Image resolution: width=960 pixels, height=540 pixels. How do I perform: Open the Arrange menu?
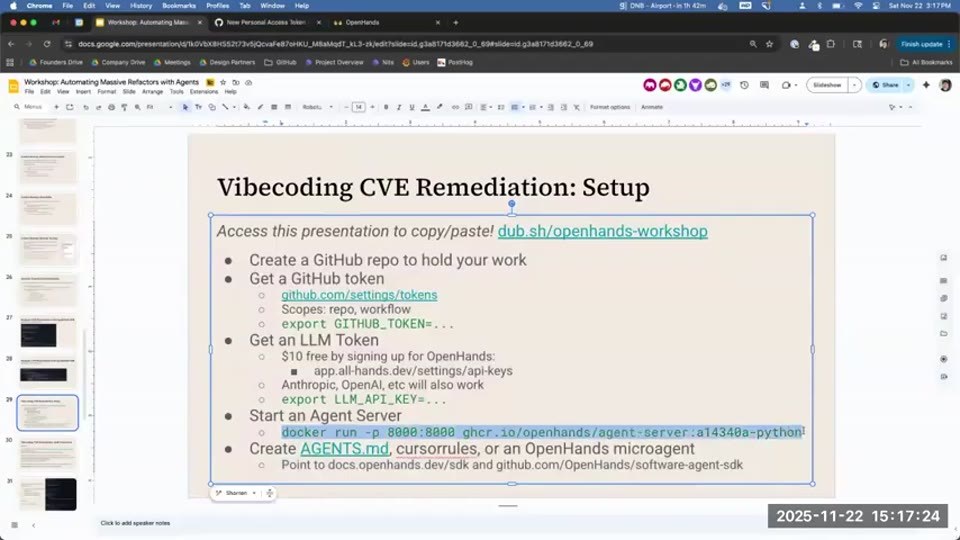click(152, 92)
